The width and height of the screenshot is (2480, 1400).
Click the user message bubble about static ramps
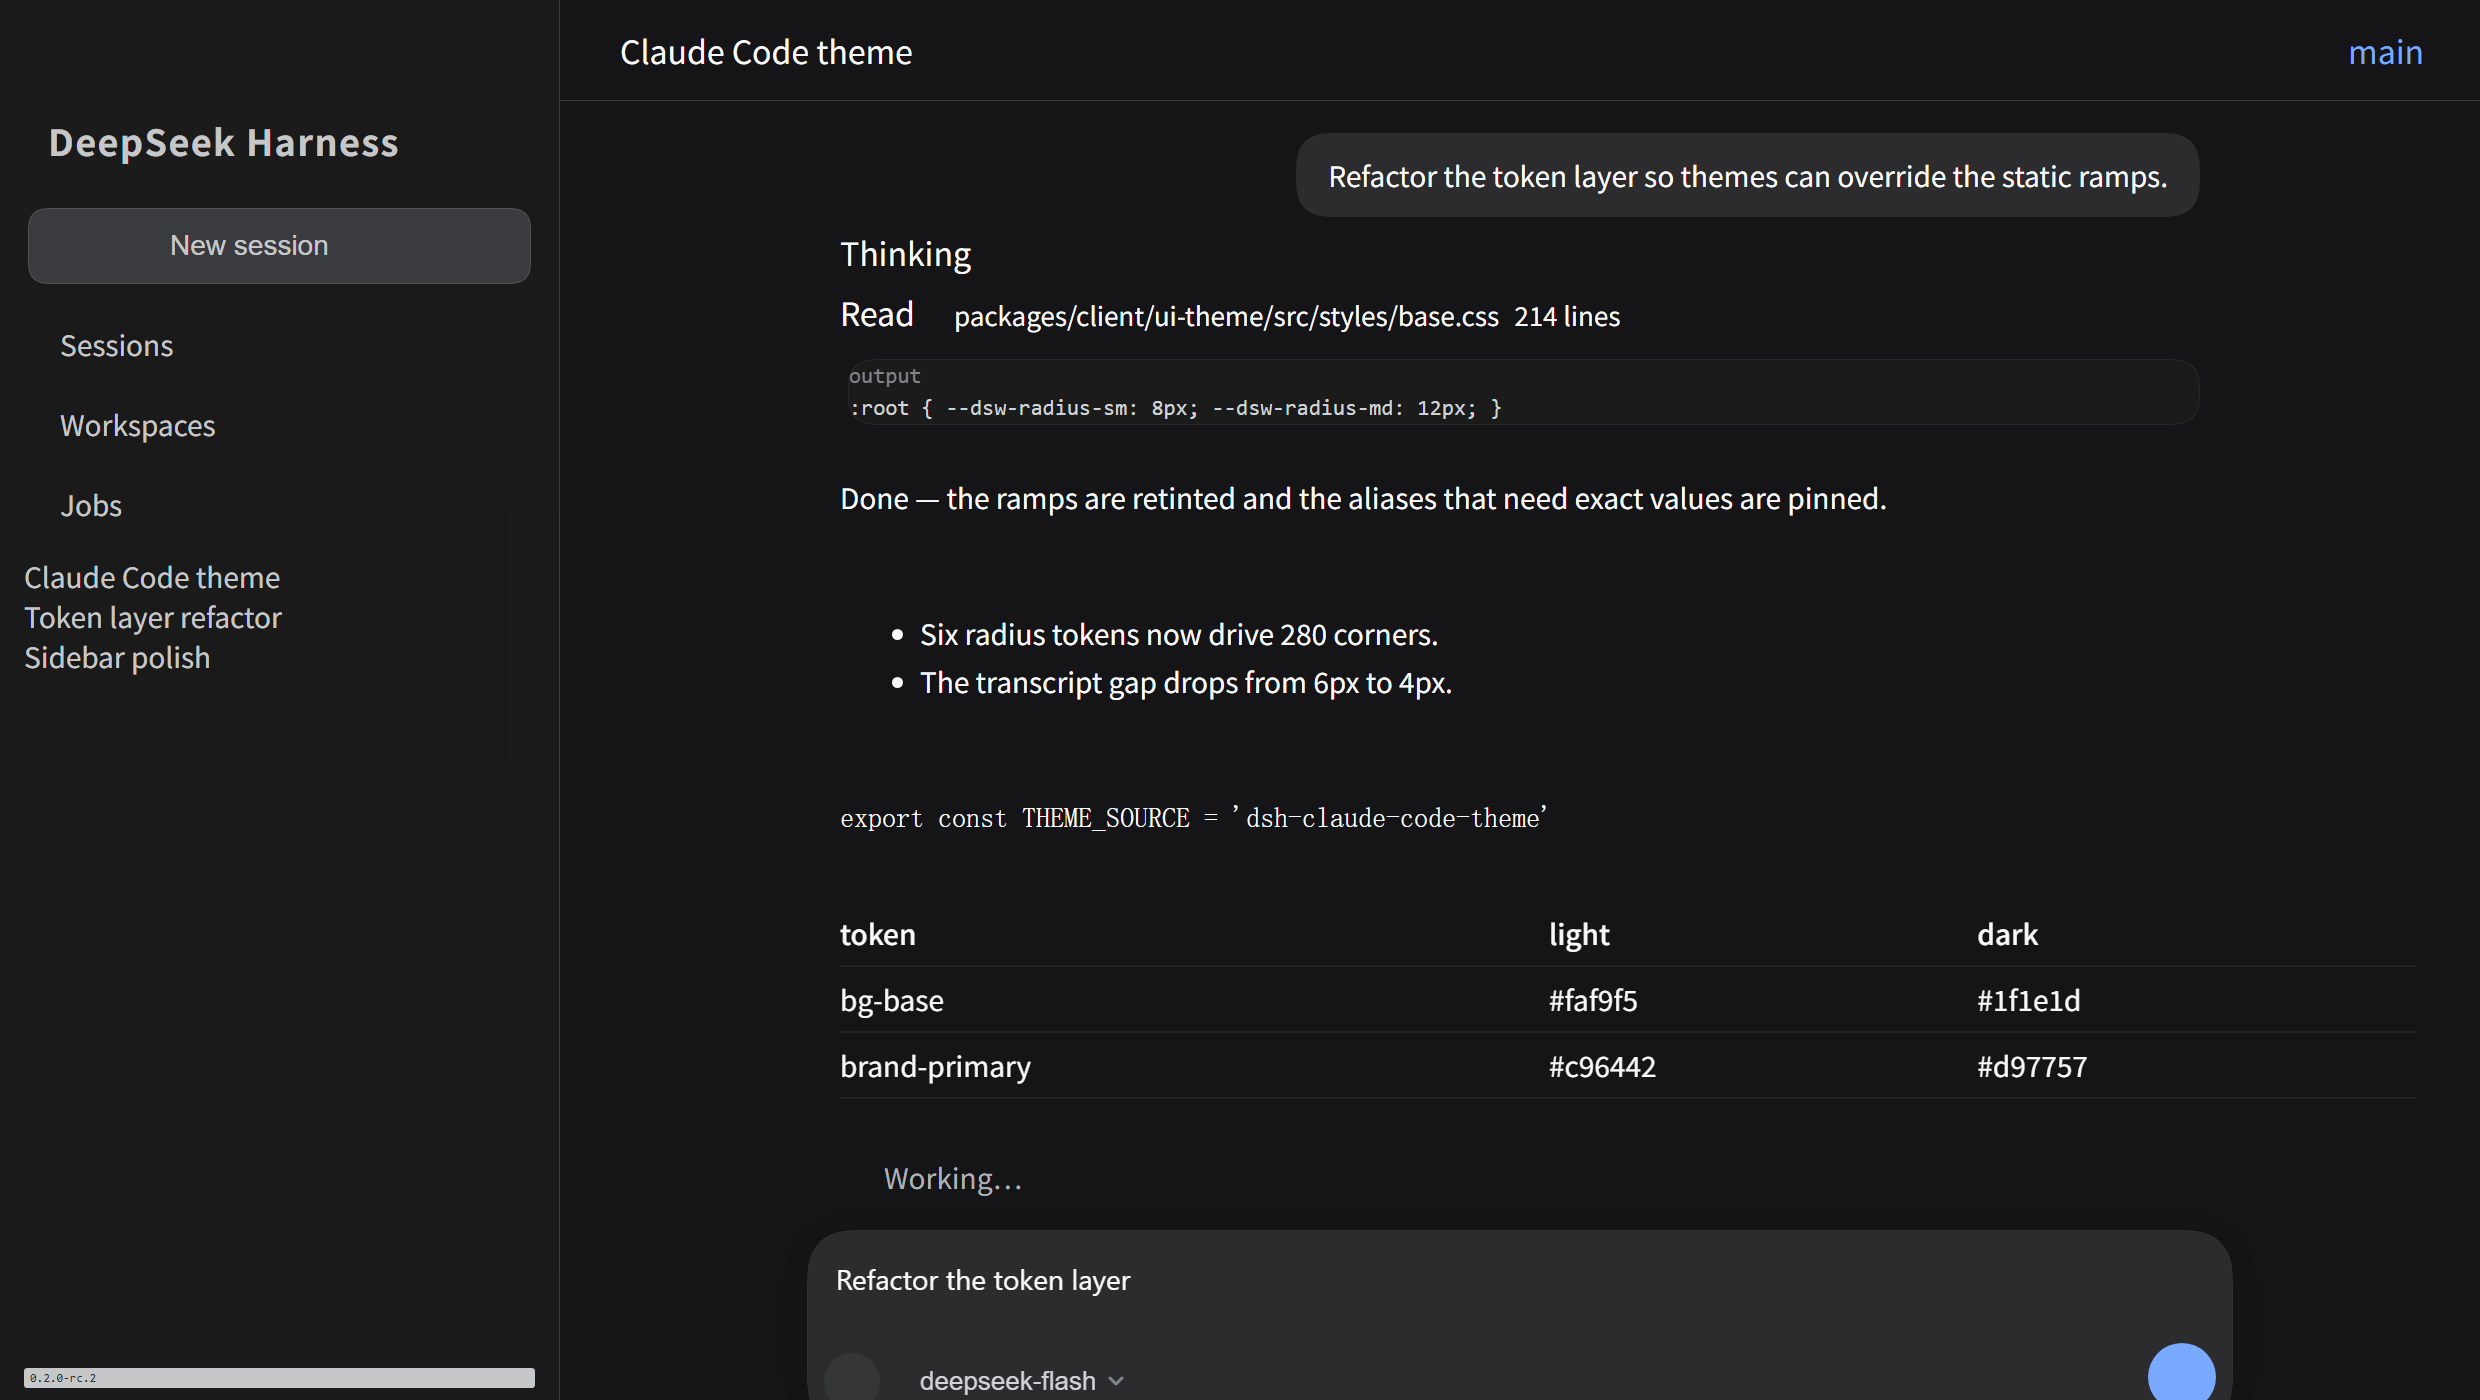point(1747,176)
